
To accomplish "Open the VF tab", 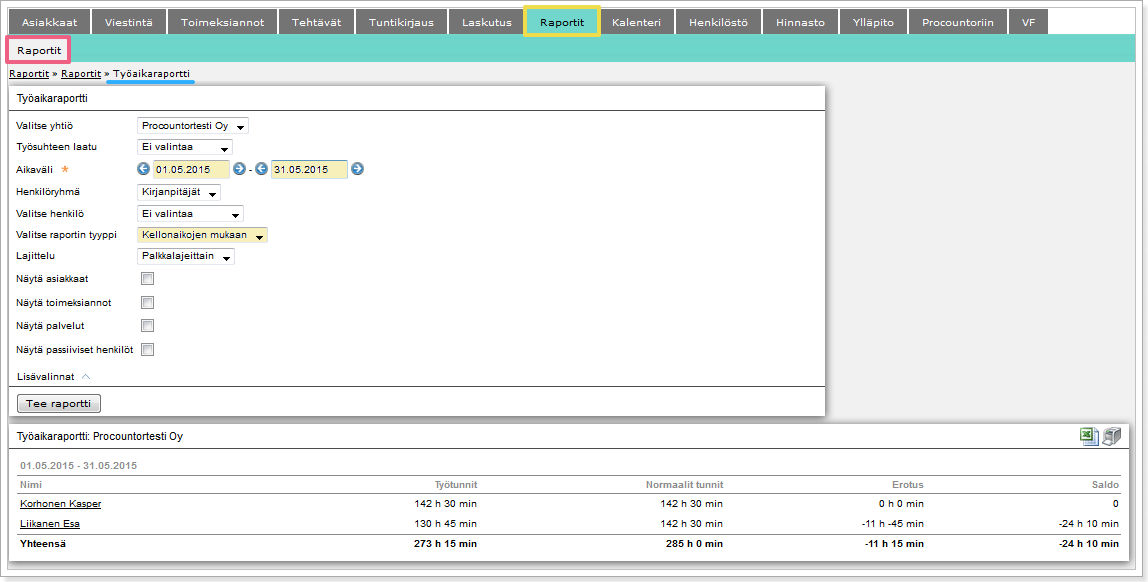I will (x=1028, y=22).
